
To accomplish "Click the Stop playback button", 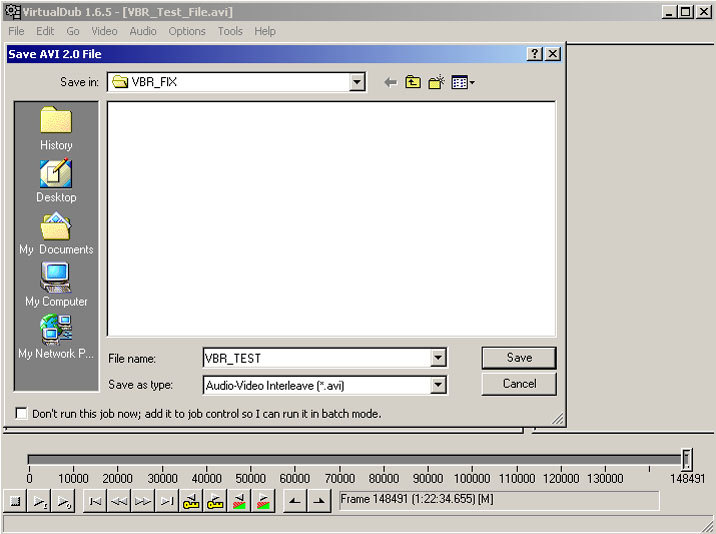I will [x=15, y=502].
